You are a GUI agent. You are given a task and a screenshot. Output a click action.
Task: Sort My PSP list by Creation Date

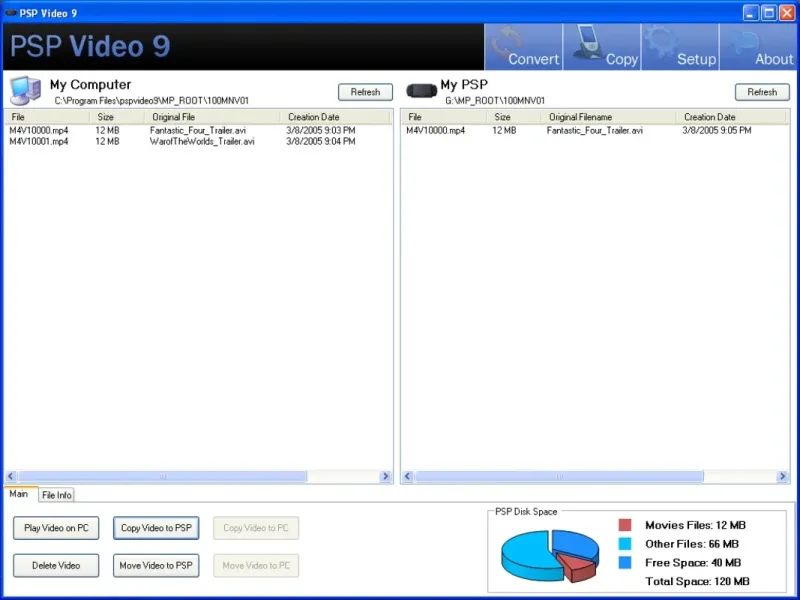pyautogui.click(x=732, y=117)
